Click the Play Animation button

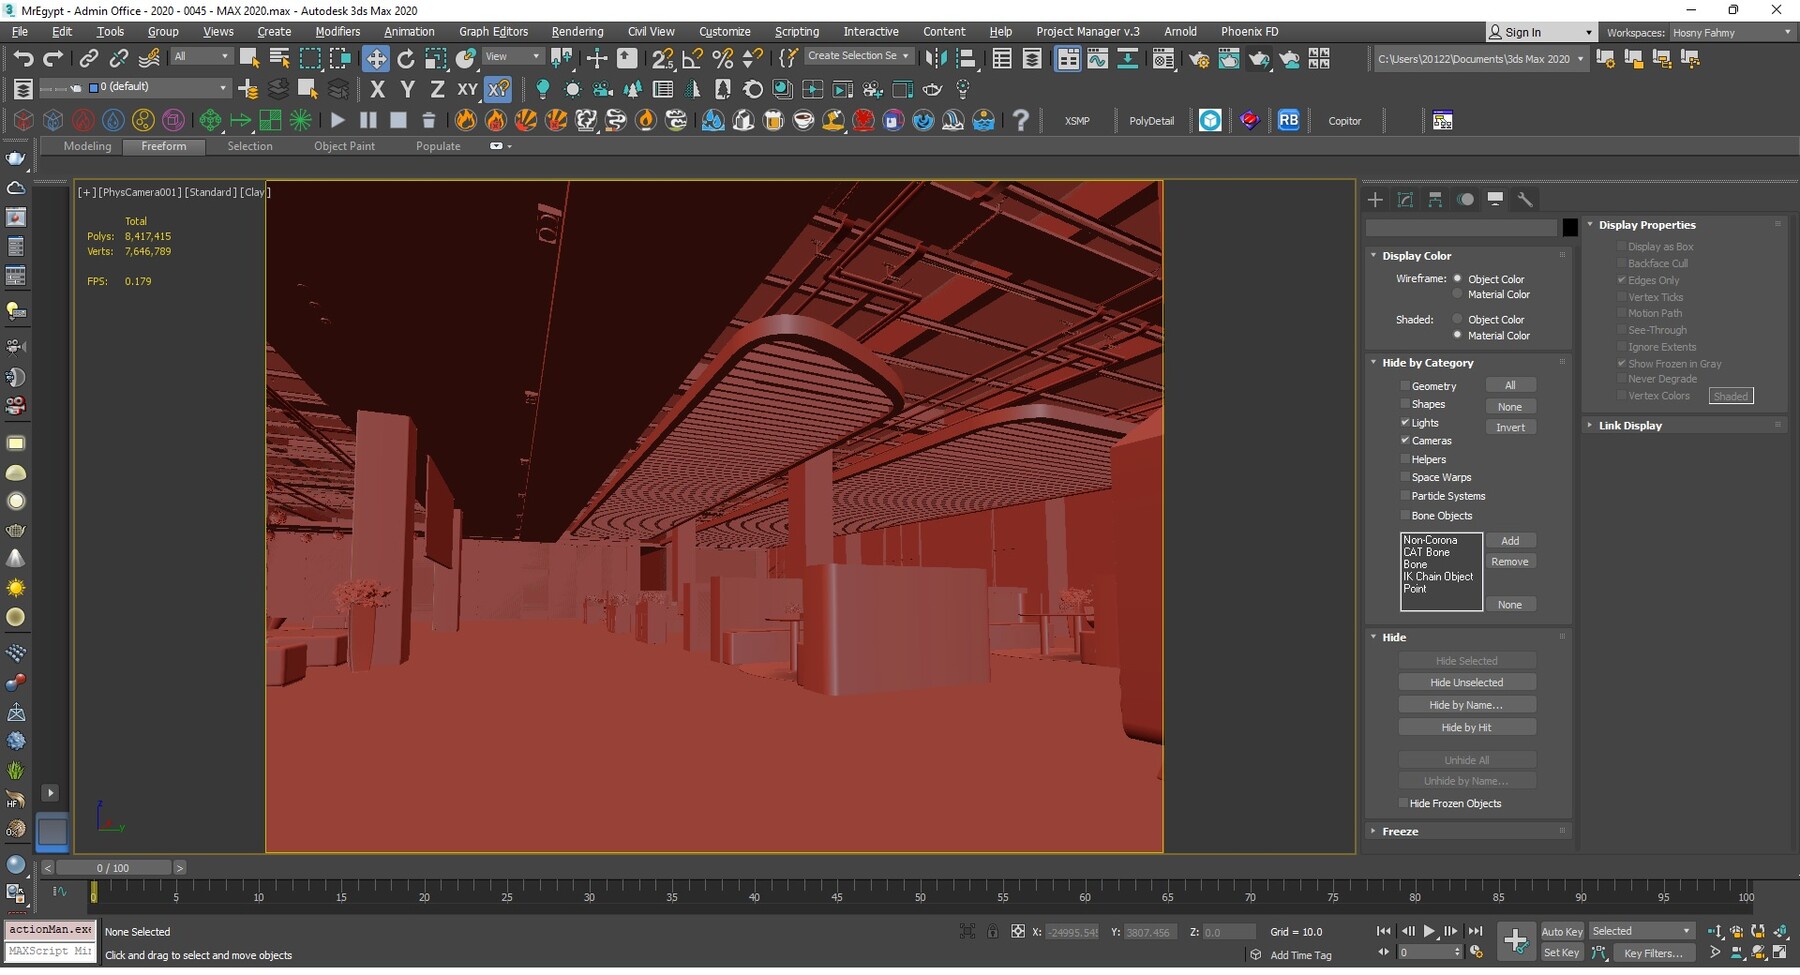(1429, 932)
